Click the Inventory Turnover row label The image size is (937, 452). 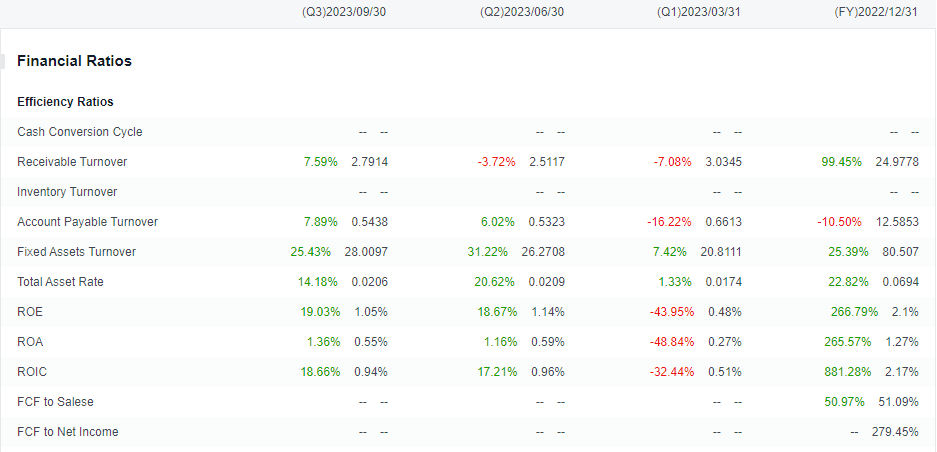67,192
